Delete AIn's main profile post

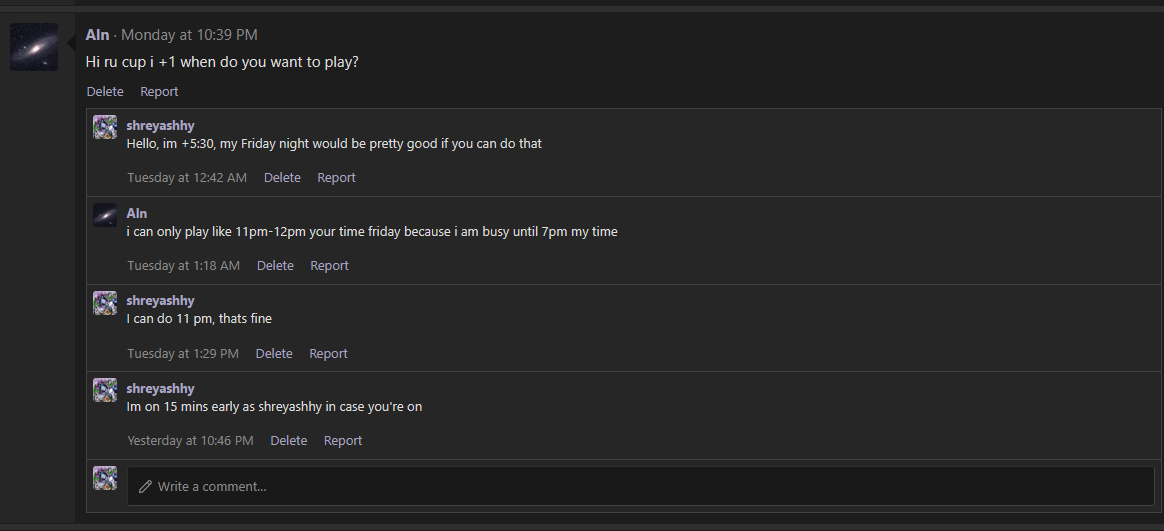[x=105, y=92]
